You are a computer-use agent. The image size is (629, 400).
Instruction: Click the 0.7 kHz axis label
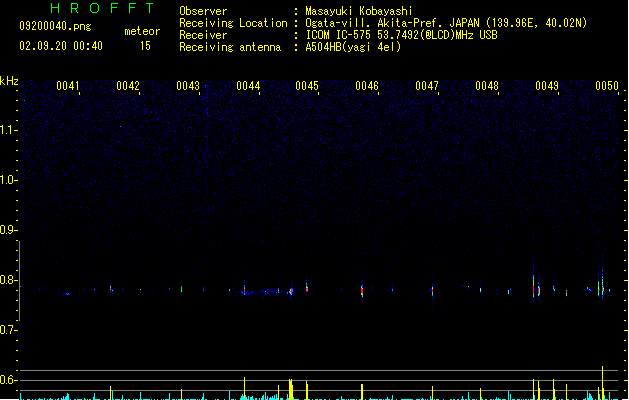point(8,330)
